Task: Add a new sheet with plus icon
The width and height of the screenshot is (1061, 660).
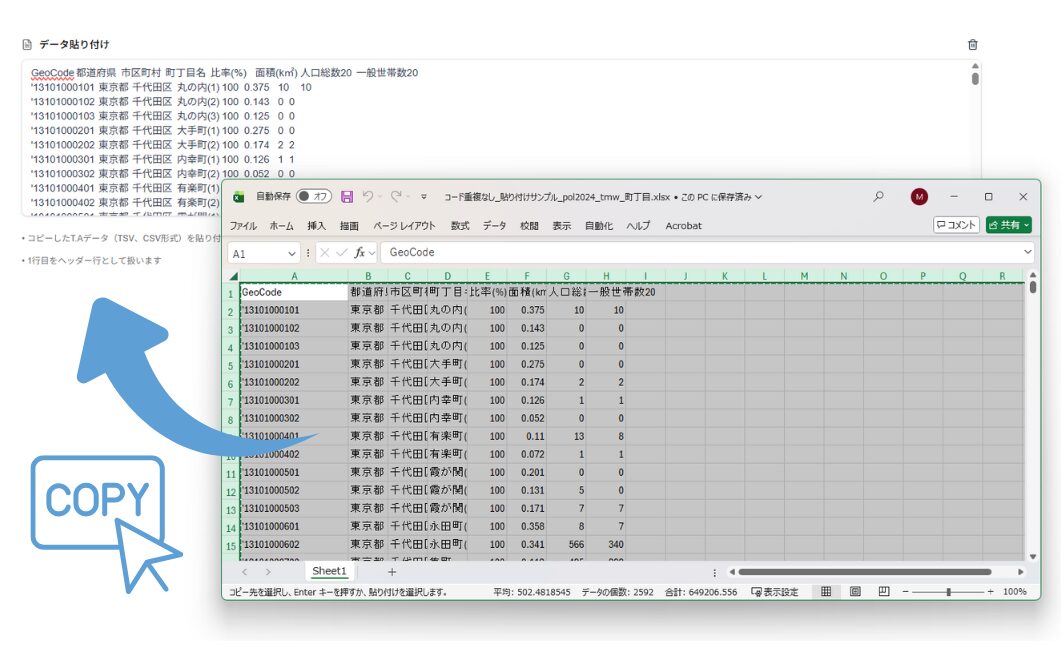Action: pos(392,572)
